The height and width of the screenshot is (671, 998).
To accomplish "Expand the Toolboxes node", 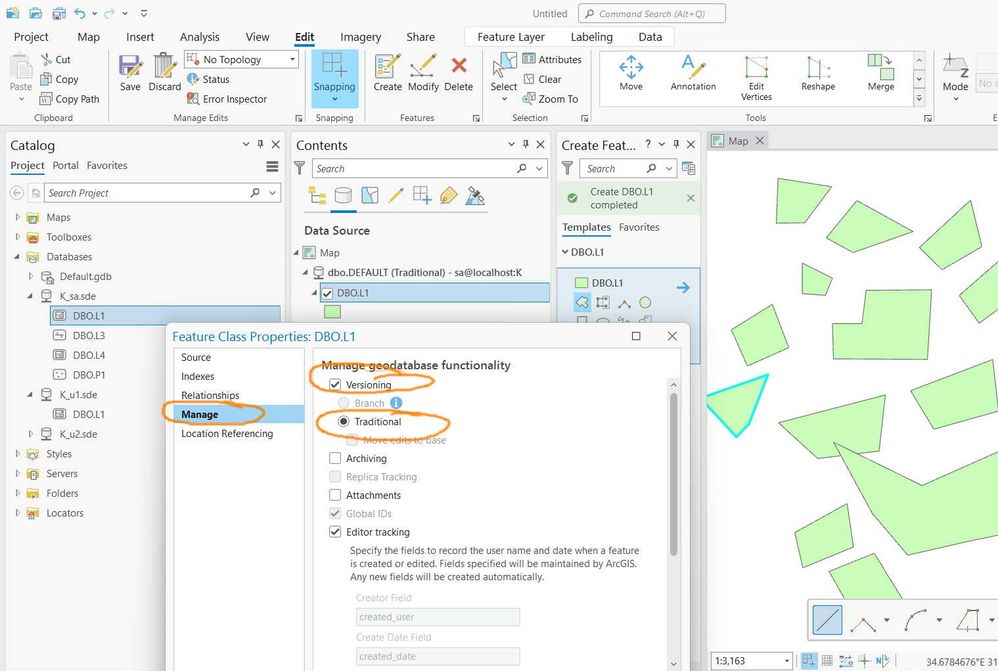I will [18, 237].
